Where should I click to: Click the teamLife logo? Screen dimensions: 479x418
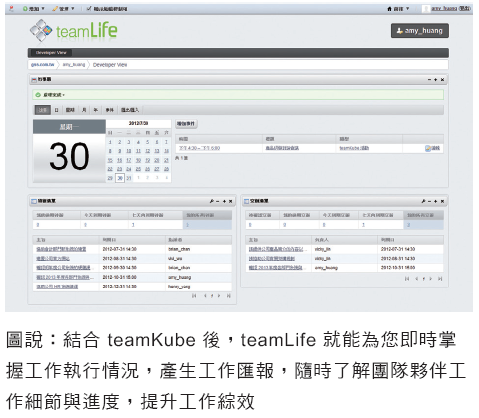click(x=74, y=31)
